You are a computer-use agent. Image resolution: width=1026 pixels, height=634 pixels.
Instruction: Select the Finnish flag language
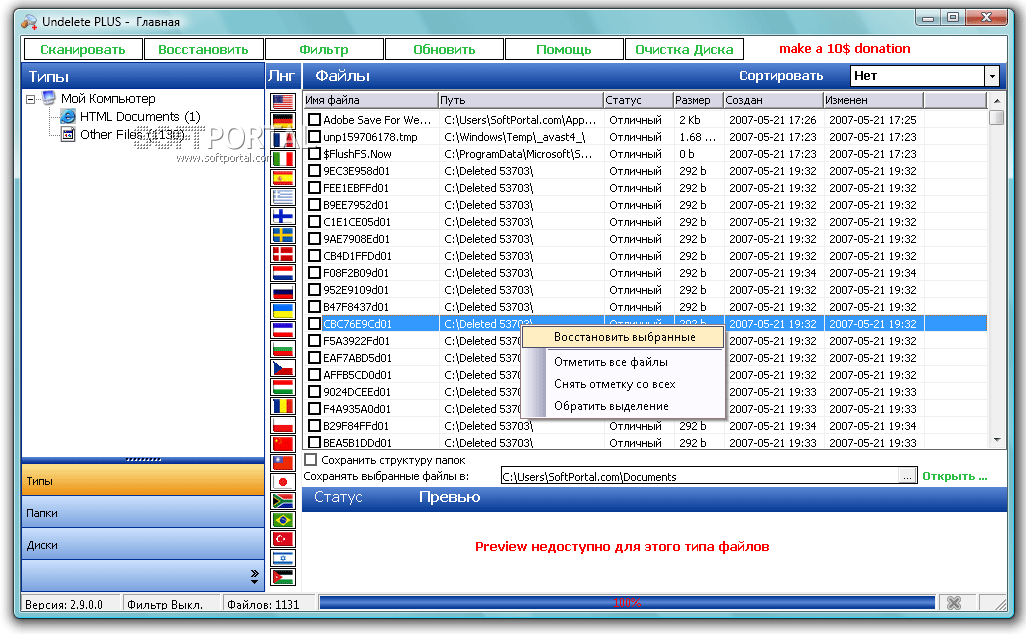click(x=283, y=216)
